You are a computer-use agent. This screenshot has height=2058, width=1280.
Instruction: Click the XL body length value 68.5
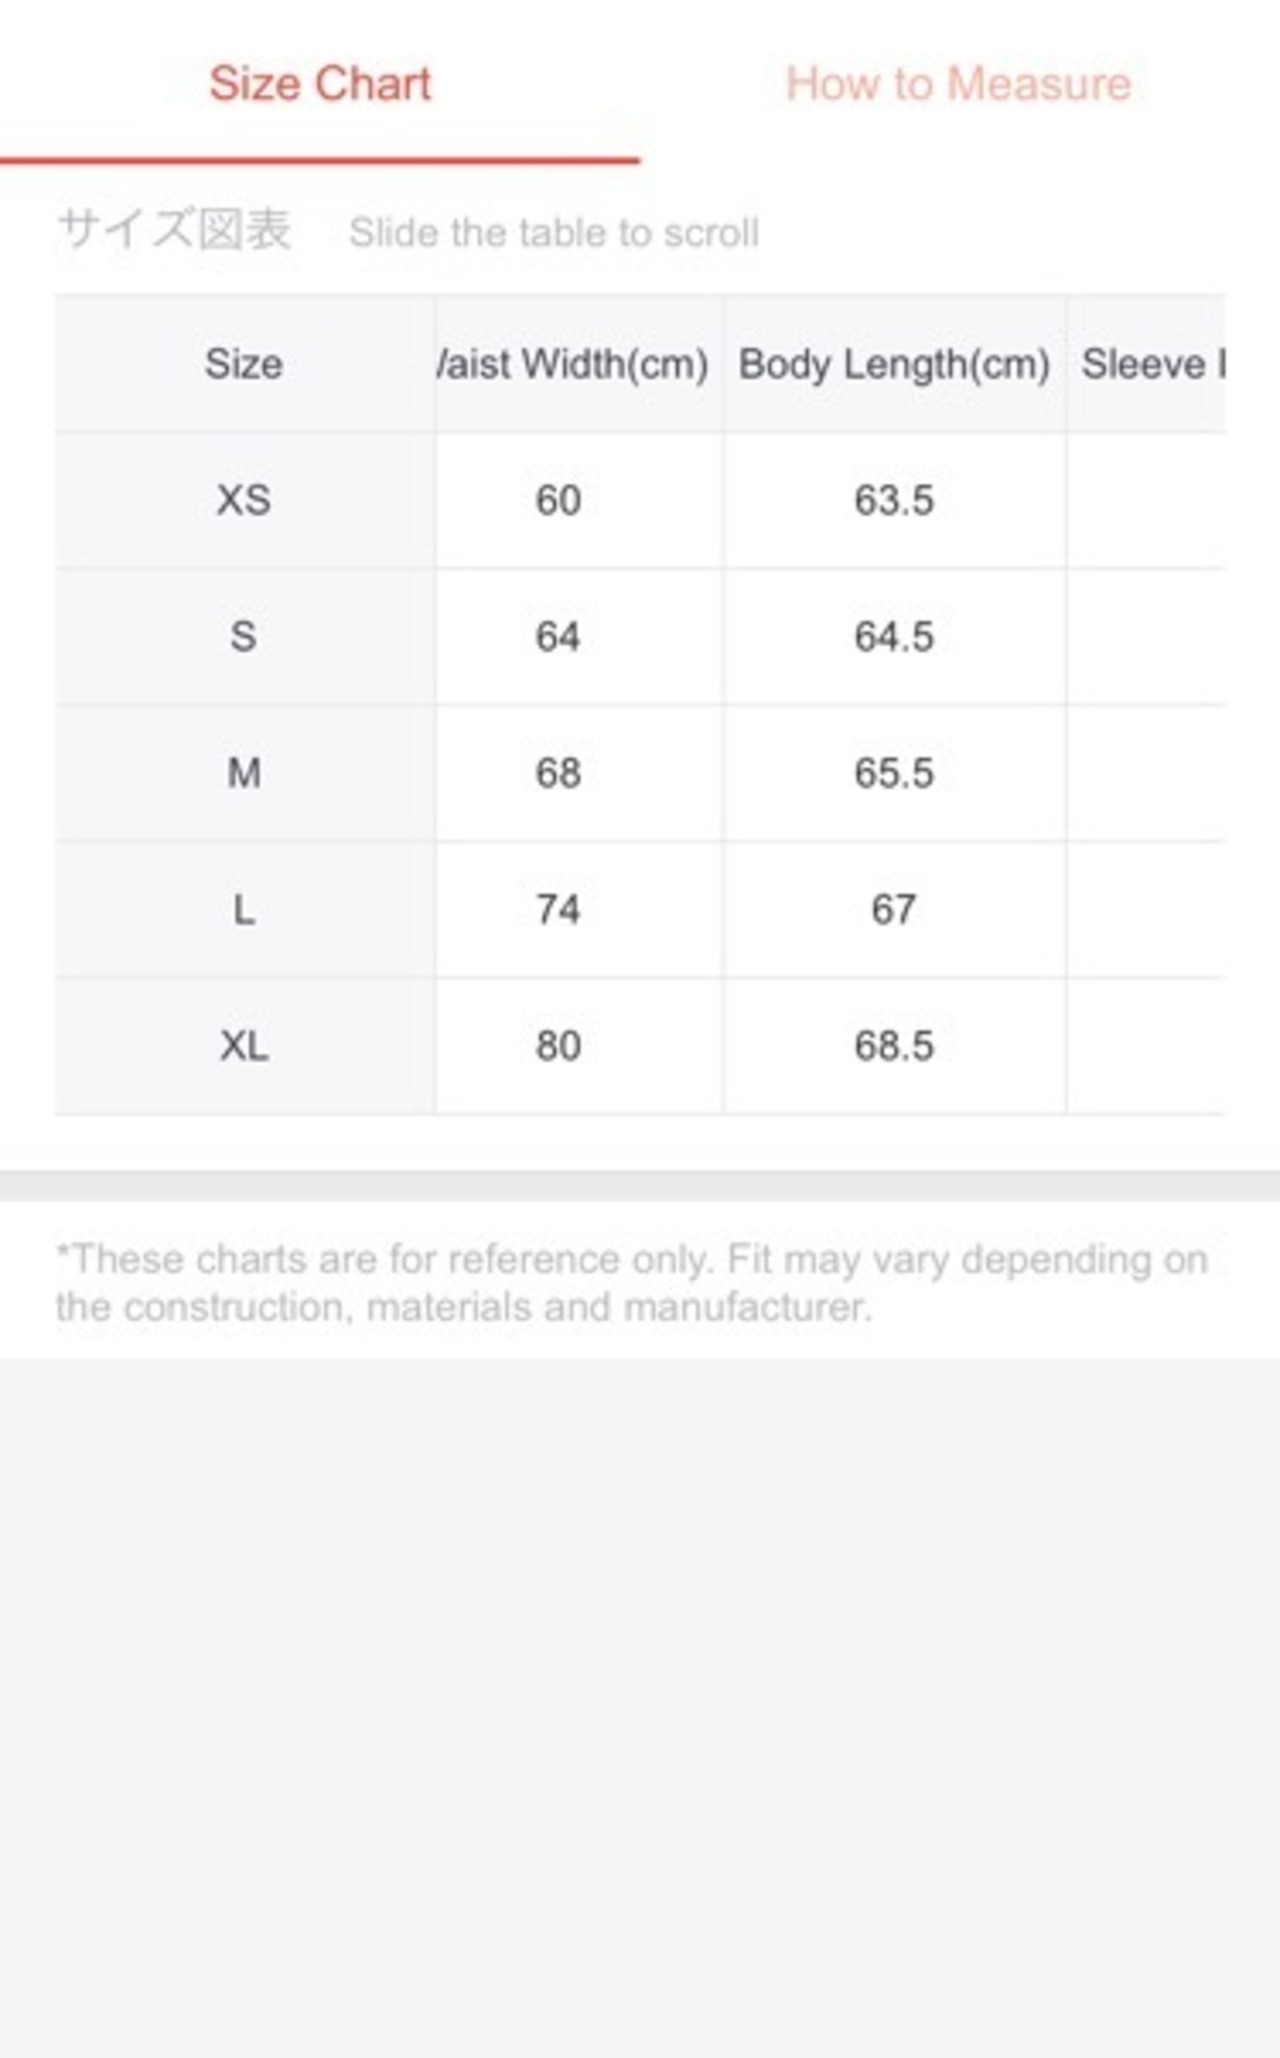pos(894,1046)
